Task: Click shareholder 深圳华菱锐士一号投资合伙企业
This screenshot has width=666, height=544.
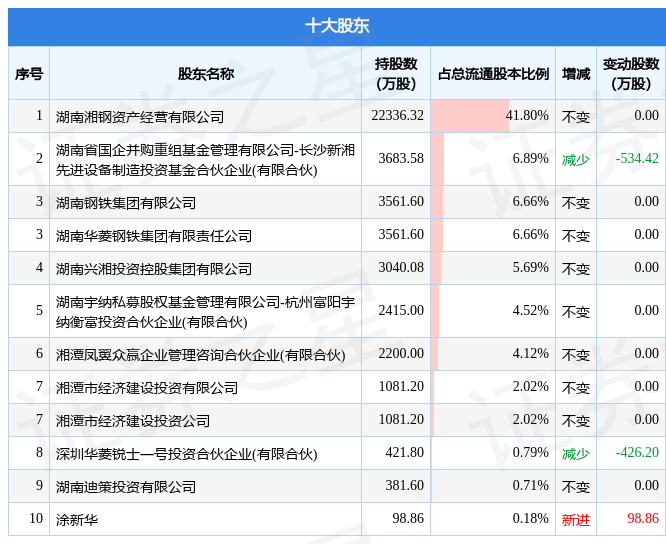Action: (x=186, y=454)
